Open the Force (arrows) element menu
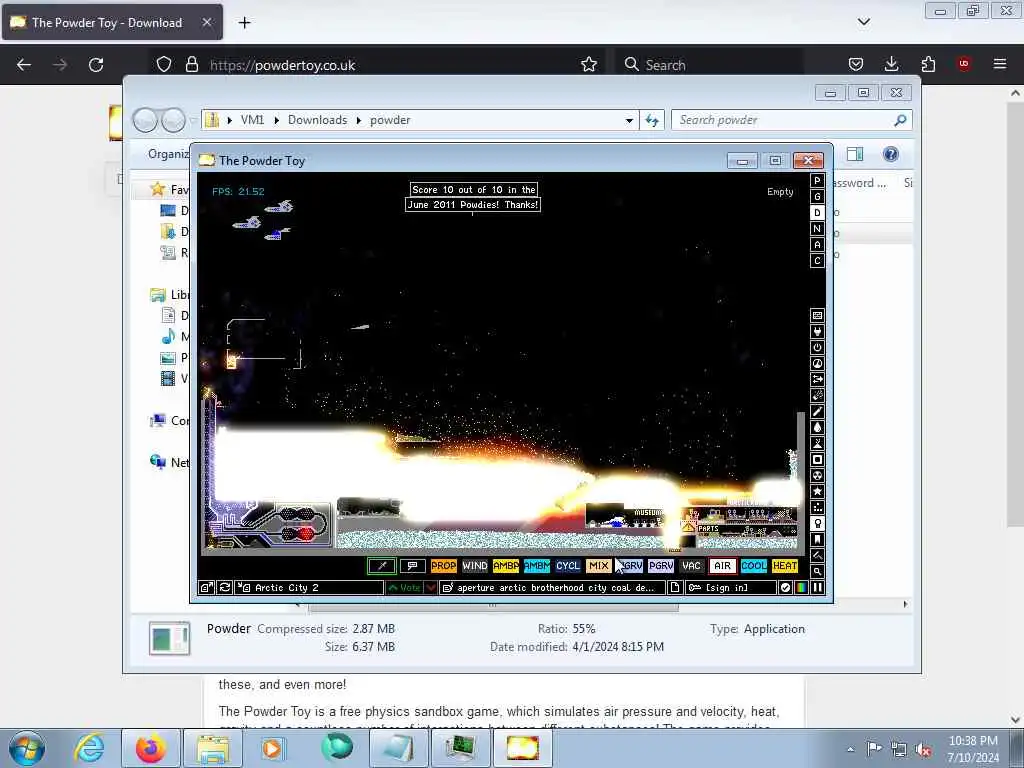Viewport: 1024px width, 768px height. point(817,379)
